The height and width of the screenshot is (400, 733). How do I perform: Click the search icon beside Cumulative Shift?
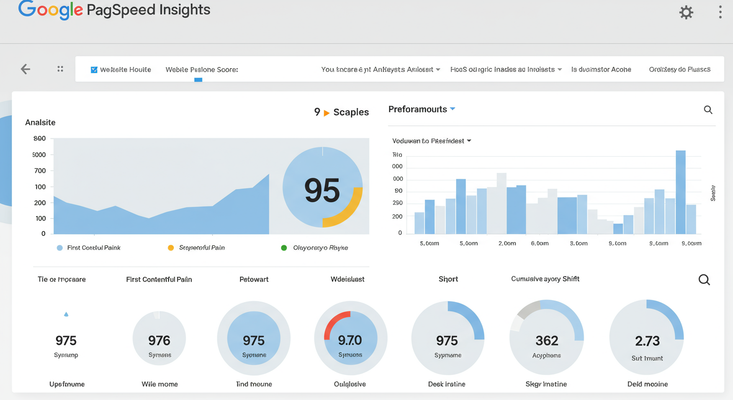tap(704, 280)
